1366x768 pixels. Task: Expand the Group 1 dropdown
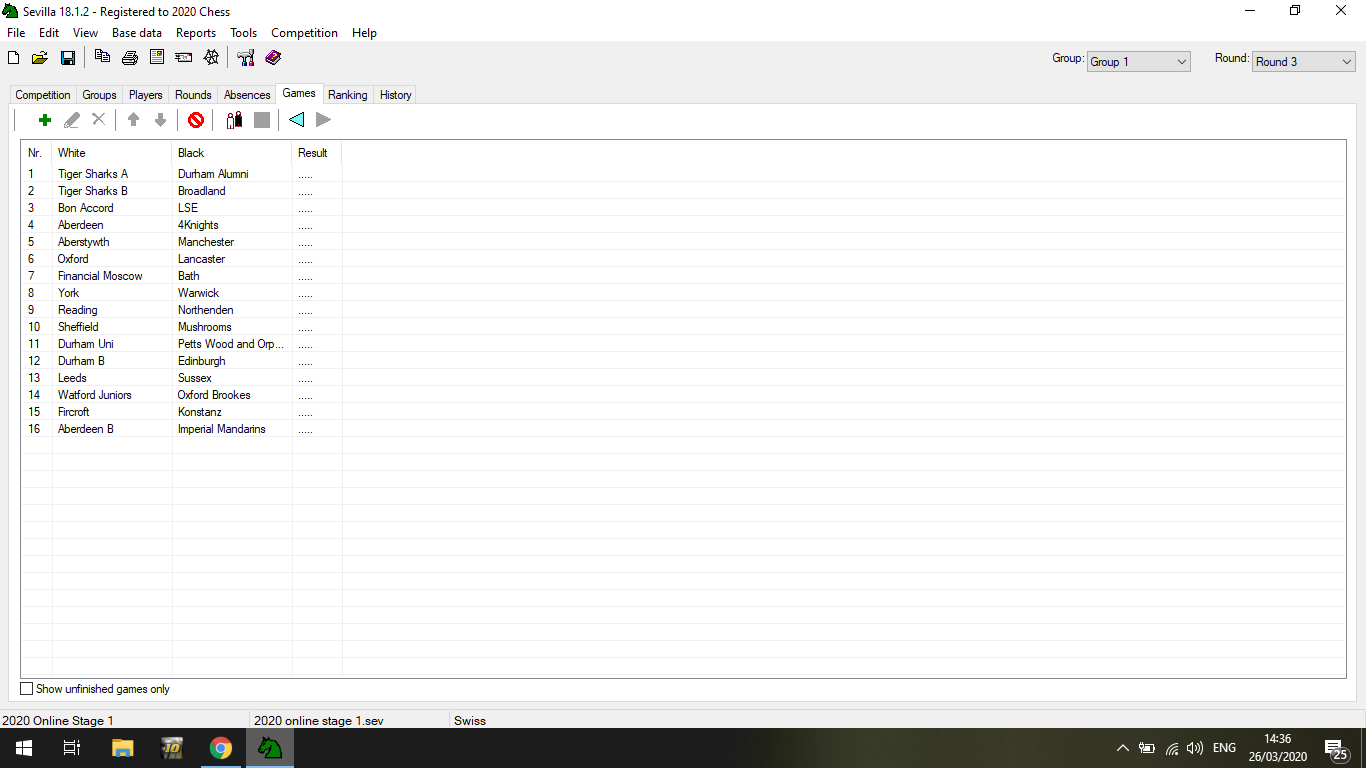[x=1139, y=62]
